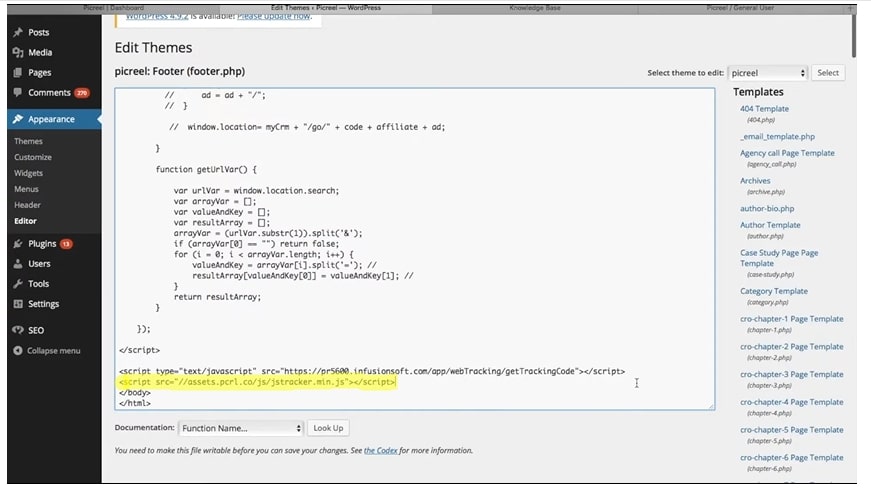Image resolution: width=871 pixels, height=495 pixels.
Task: Open cro-chapter-5 Page Template
Action: pos(792,430)
